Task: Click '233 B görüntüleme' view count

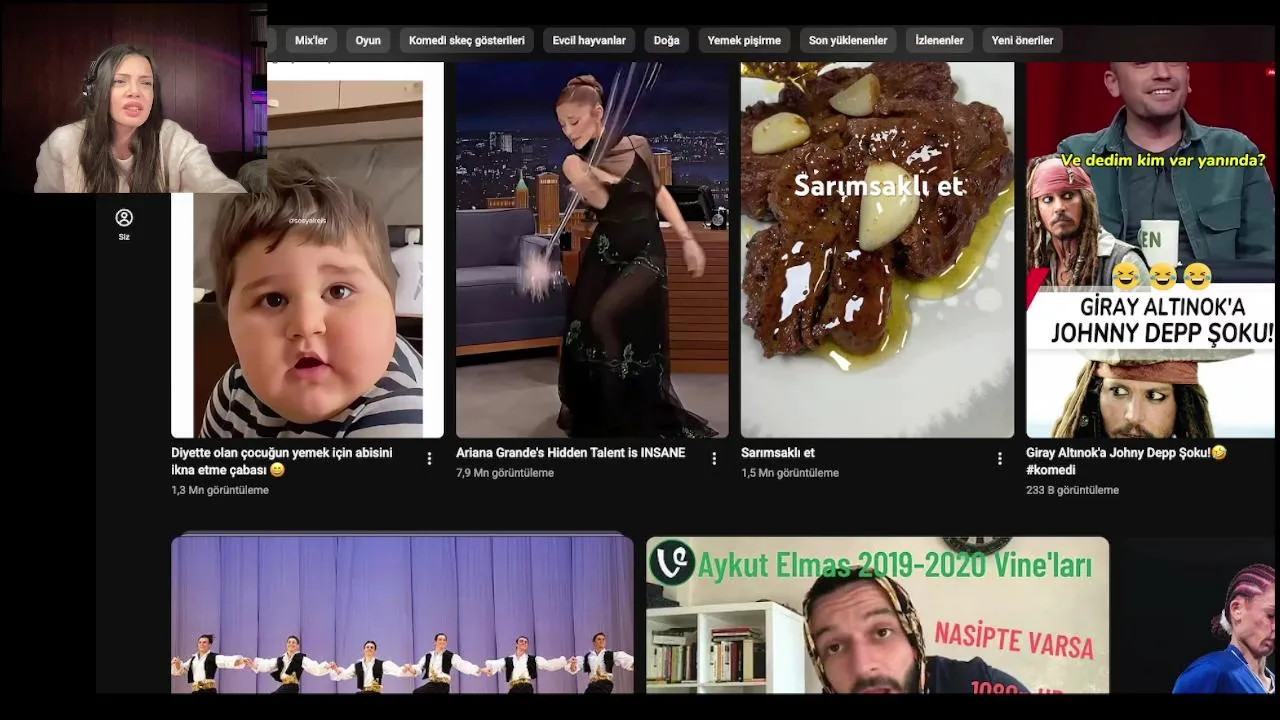Action: pyautogui.click(x=1072, y=490)
